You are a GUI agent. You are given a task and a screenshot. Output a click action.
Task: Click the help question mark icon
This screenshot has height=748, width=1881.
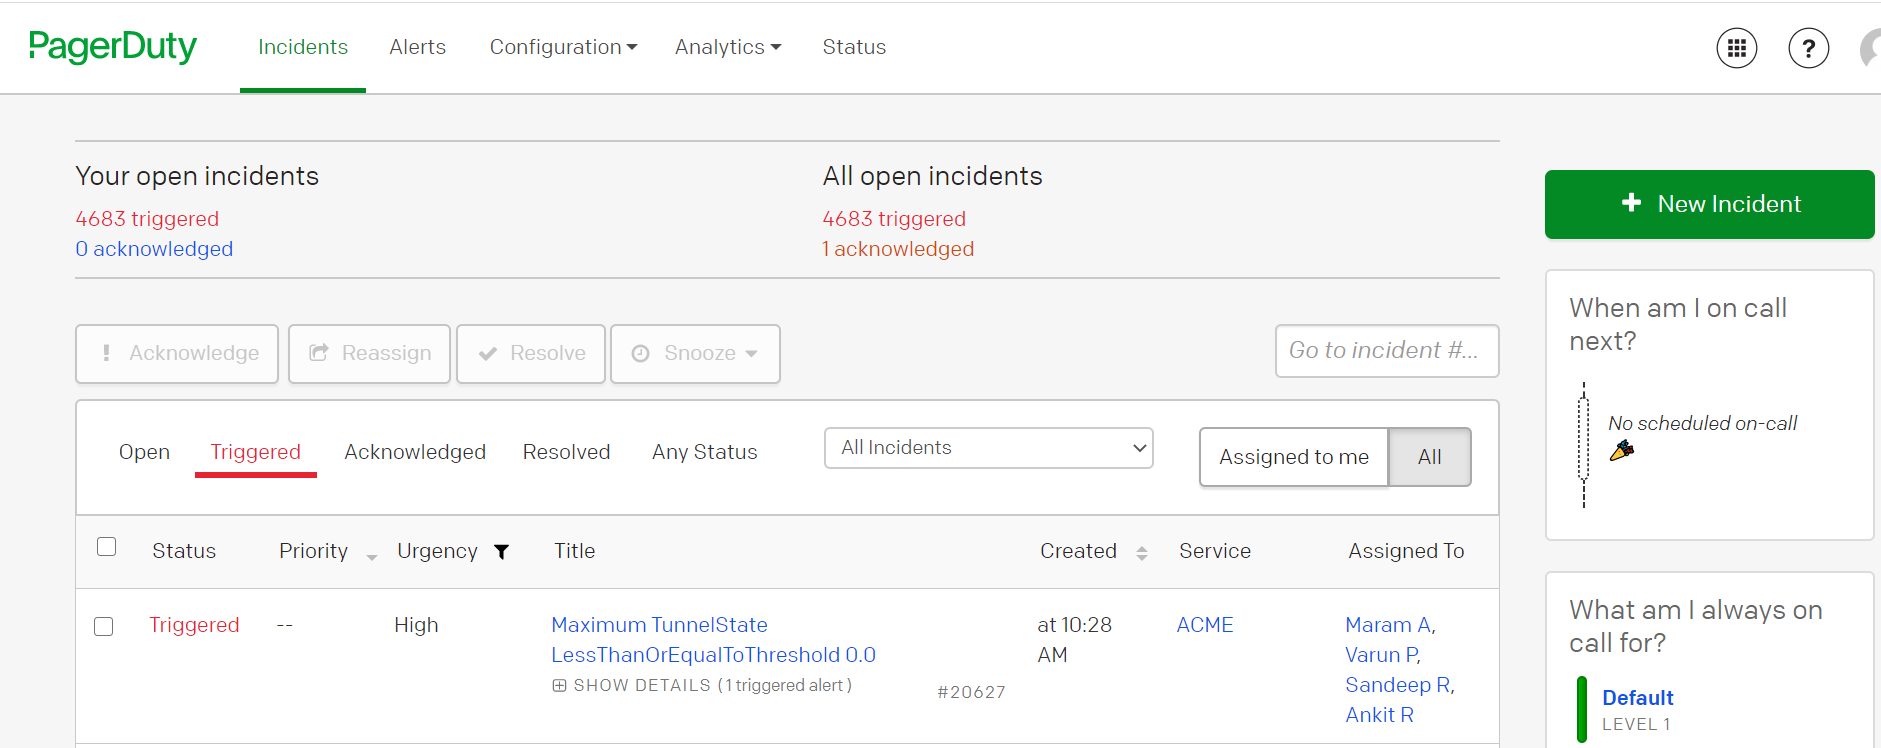[1808, 48]
